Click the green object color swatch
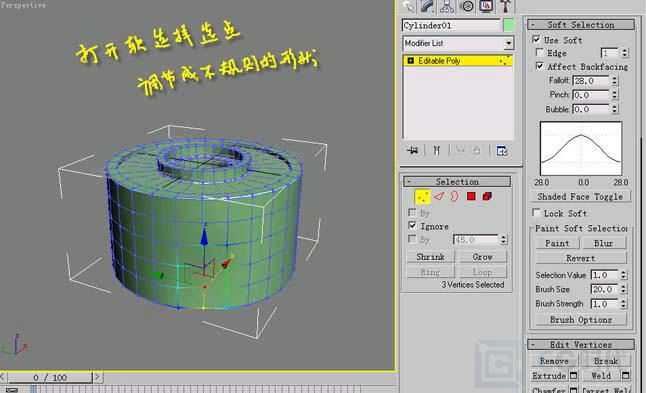Image resolution: width=646 pixels, height=393 pixels. coord(509,26)
